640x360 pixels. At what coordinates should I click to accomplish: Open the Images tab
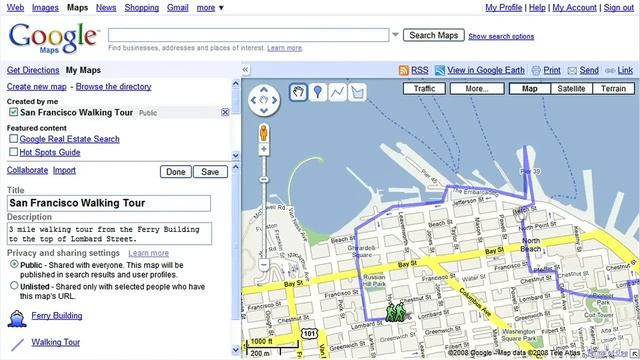coord(45,7)
